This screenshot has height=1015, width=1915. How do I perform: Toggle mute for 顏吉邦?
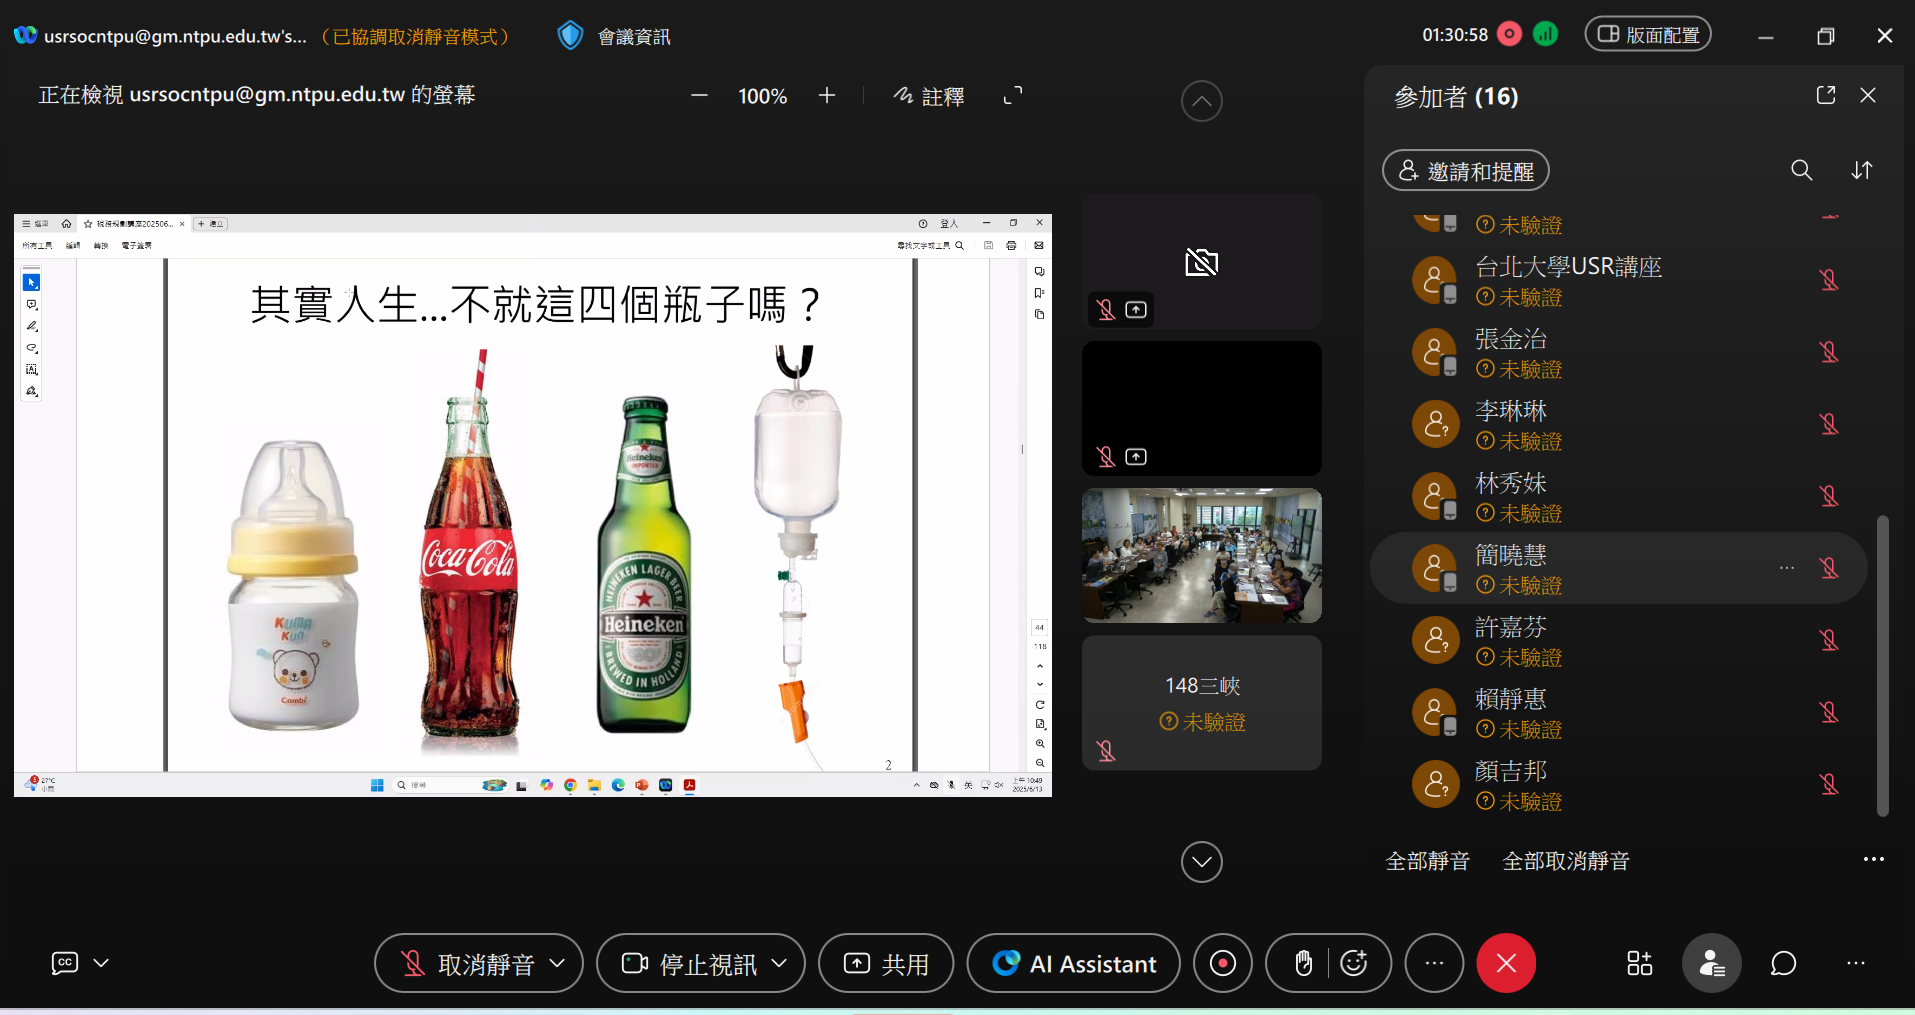1829,784
